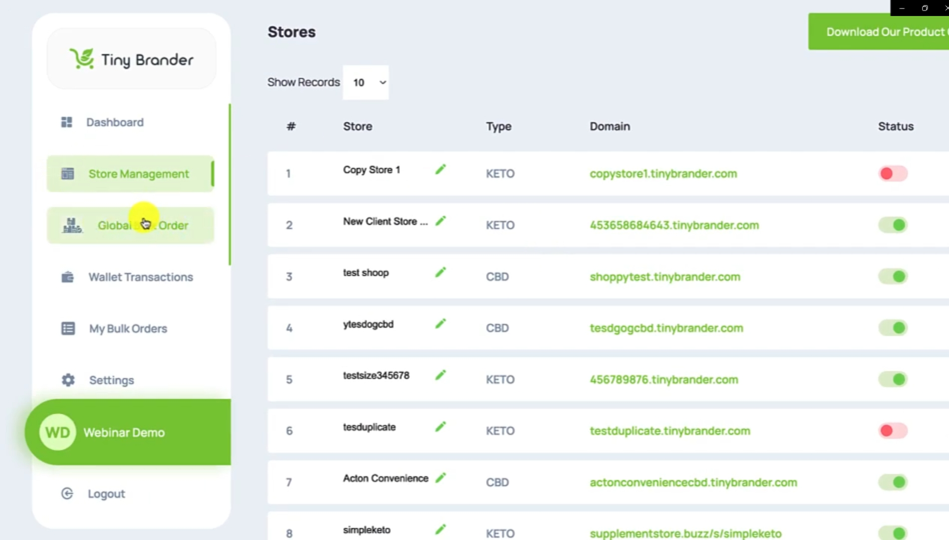Click CBD type in test shoop row
Screen dimensions: 949x540
point(497,277)
